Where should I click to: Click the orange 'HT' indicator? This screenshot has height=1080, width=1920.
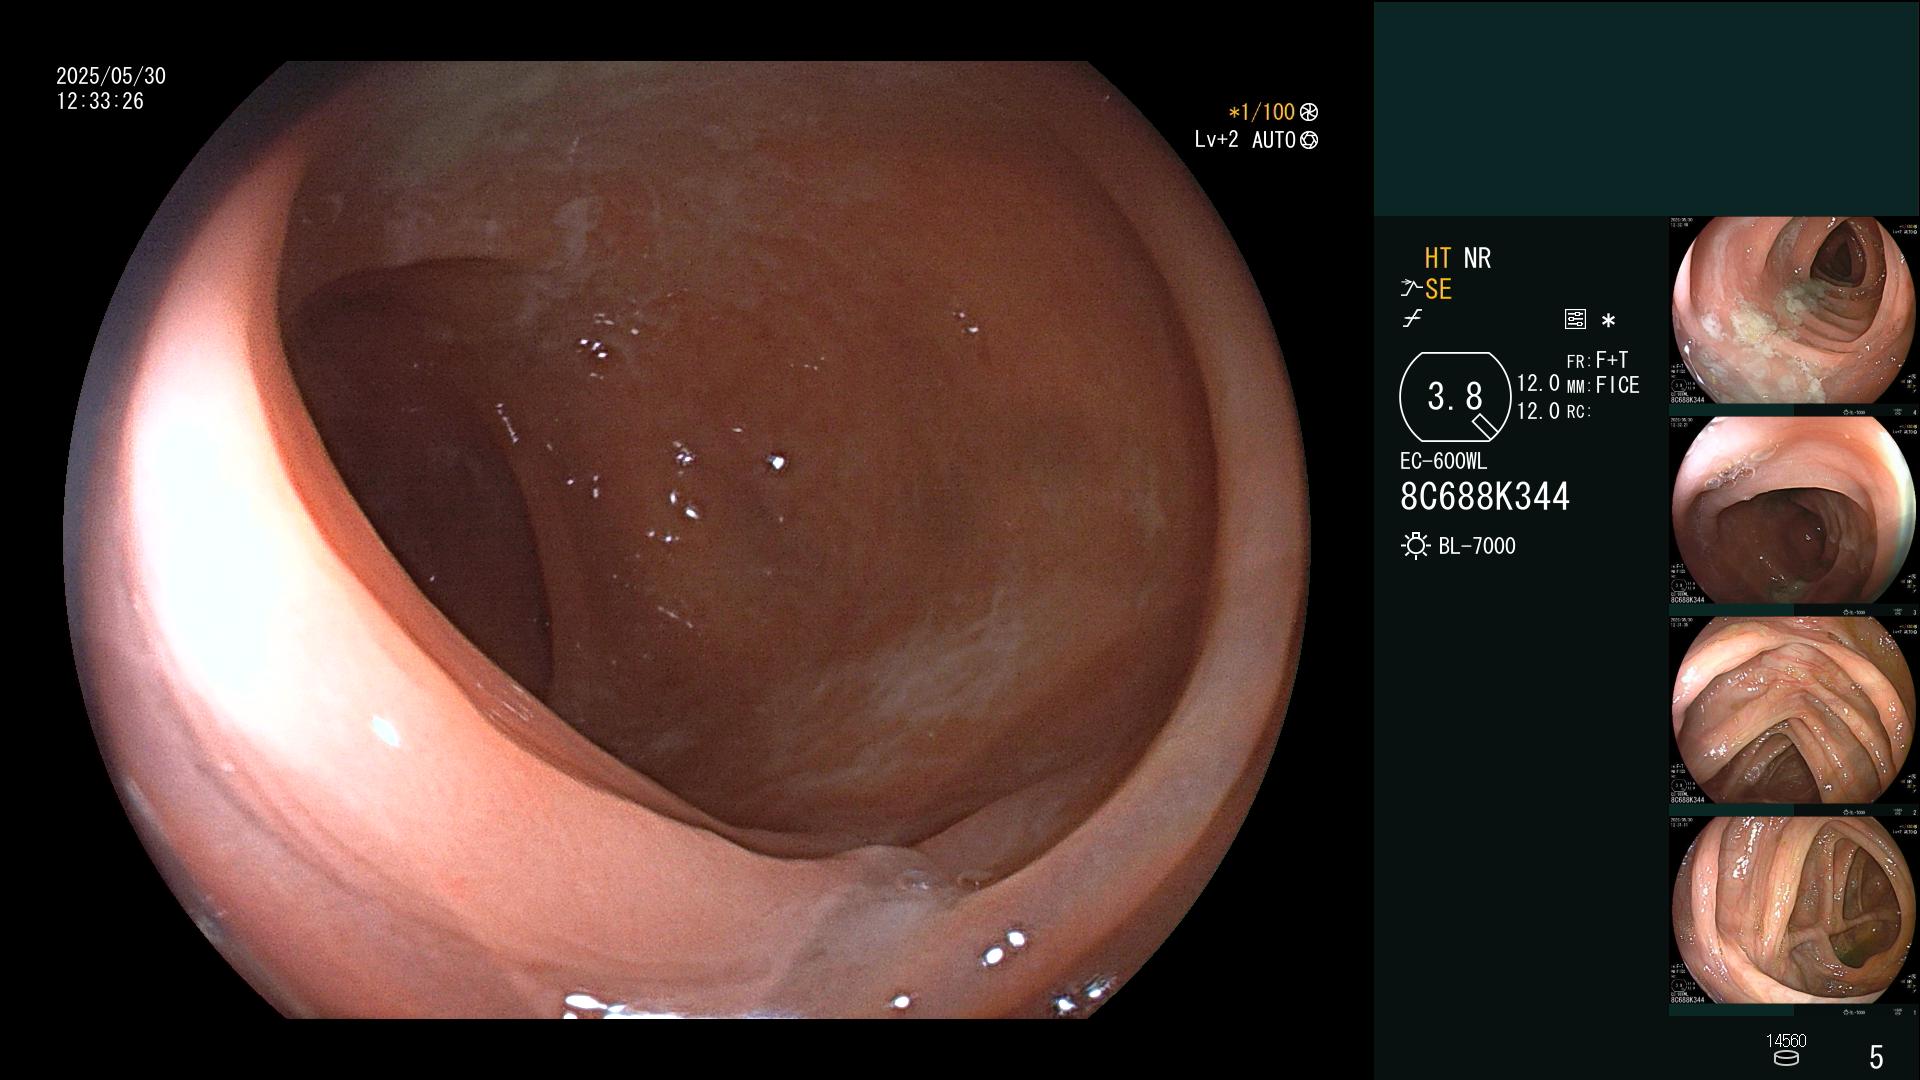(x=1438, y=258)
